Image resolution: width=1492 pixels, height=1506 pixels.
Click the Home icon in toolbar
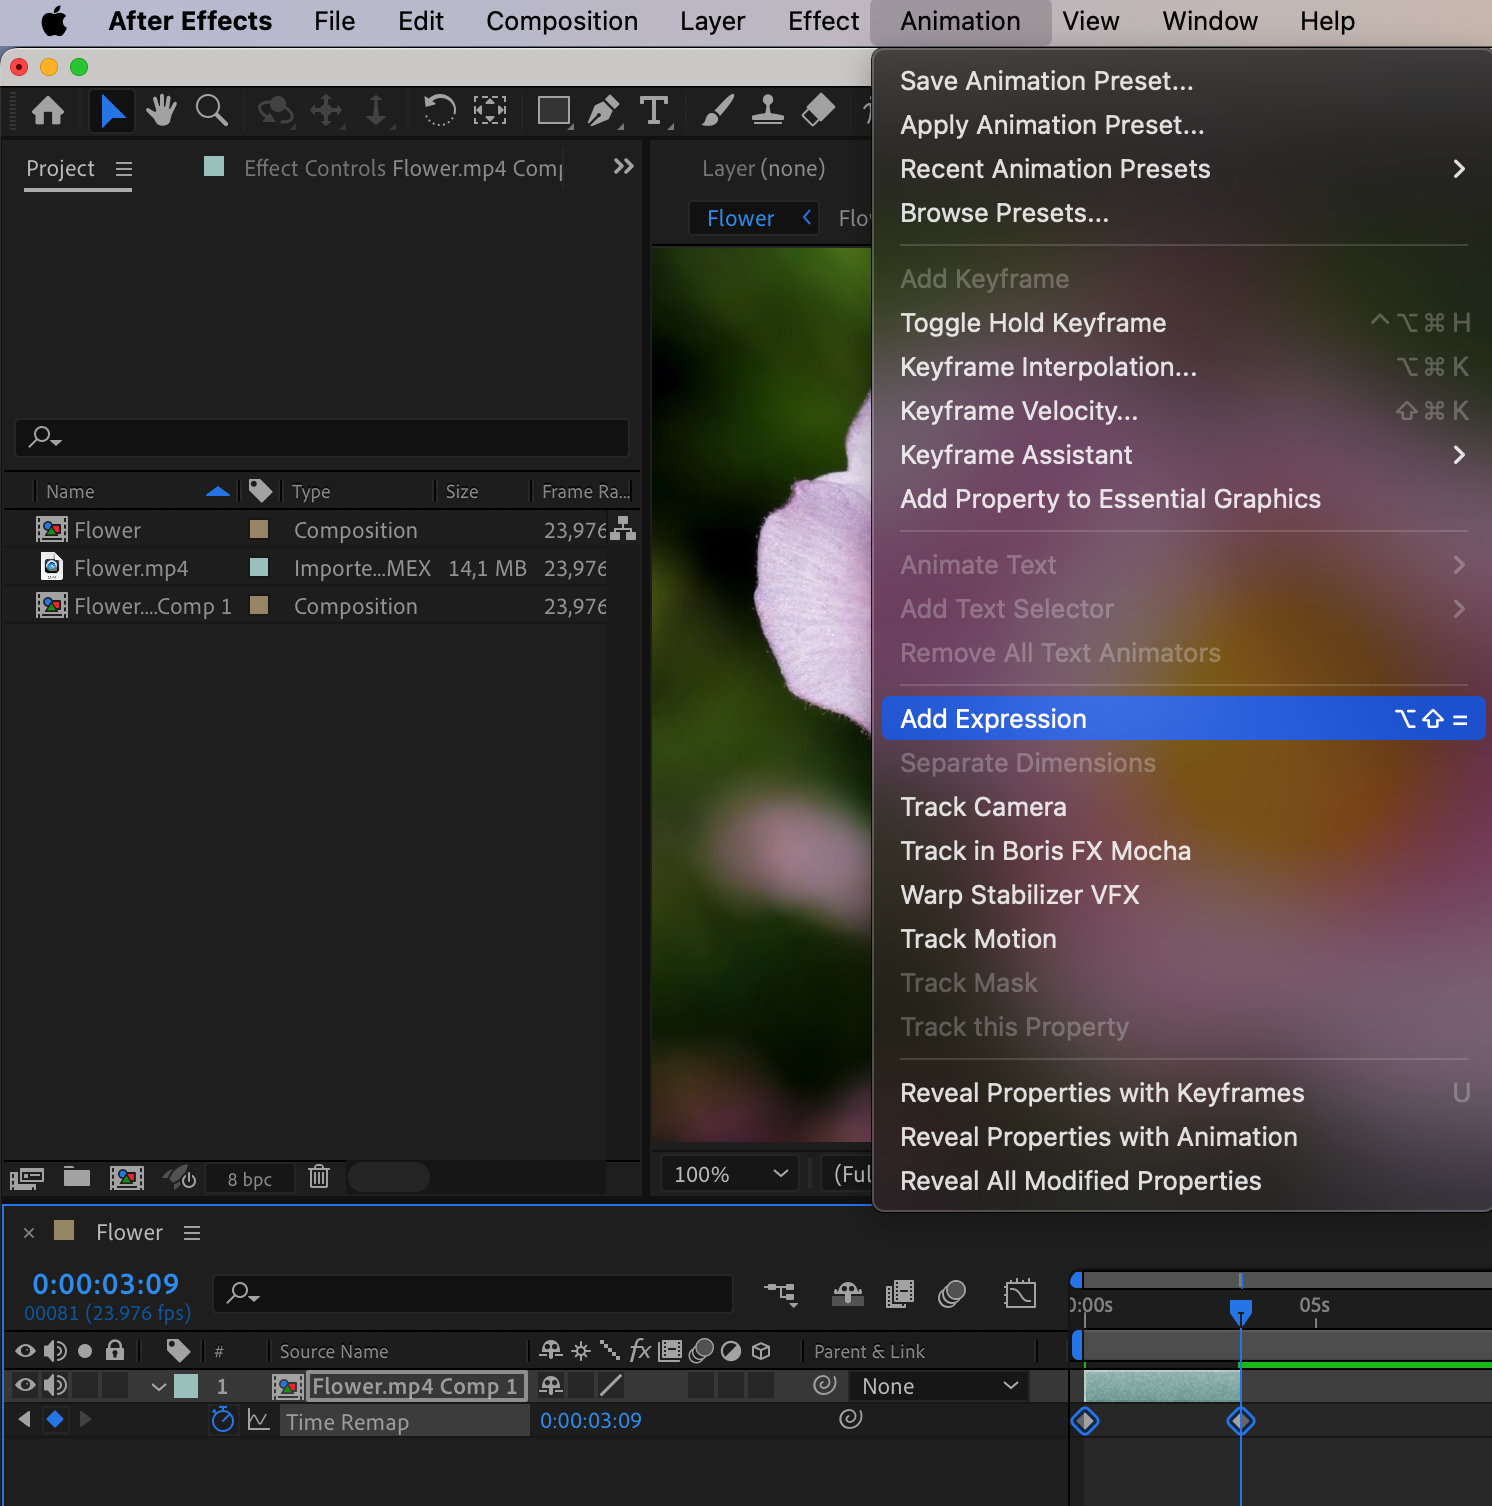(x=48, y=110)
